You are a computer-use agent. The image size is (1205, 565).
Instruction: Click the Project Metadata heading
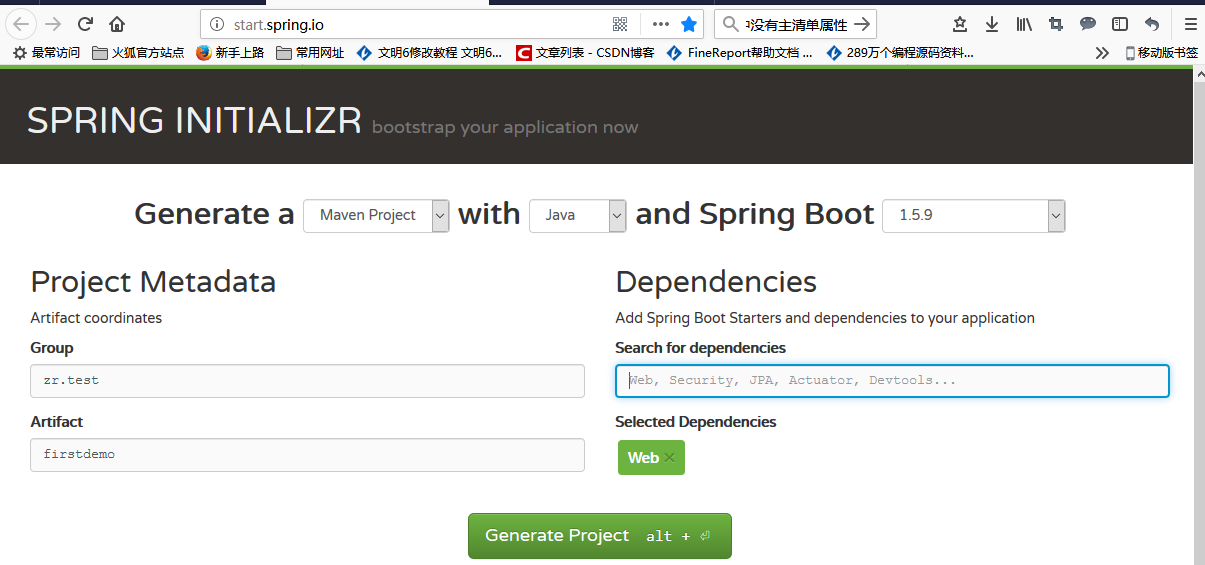coord(153,282)
